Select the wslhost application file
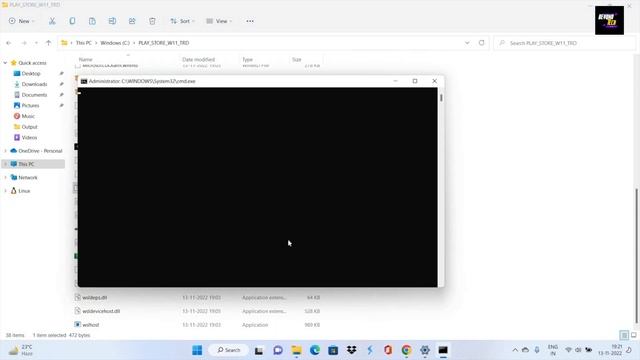This screenshot has width=640, height=360. click(91, 325)
